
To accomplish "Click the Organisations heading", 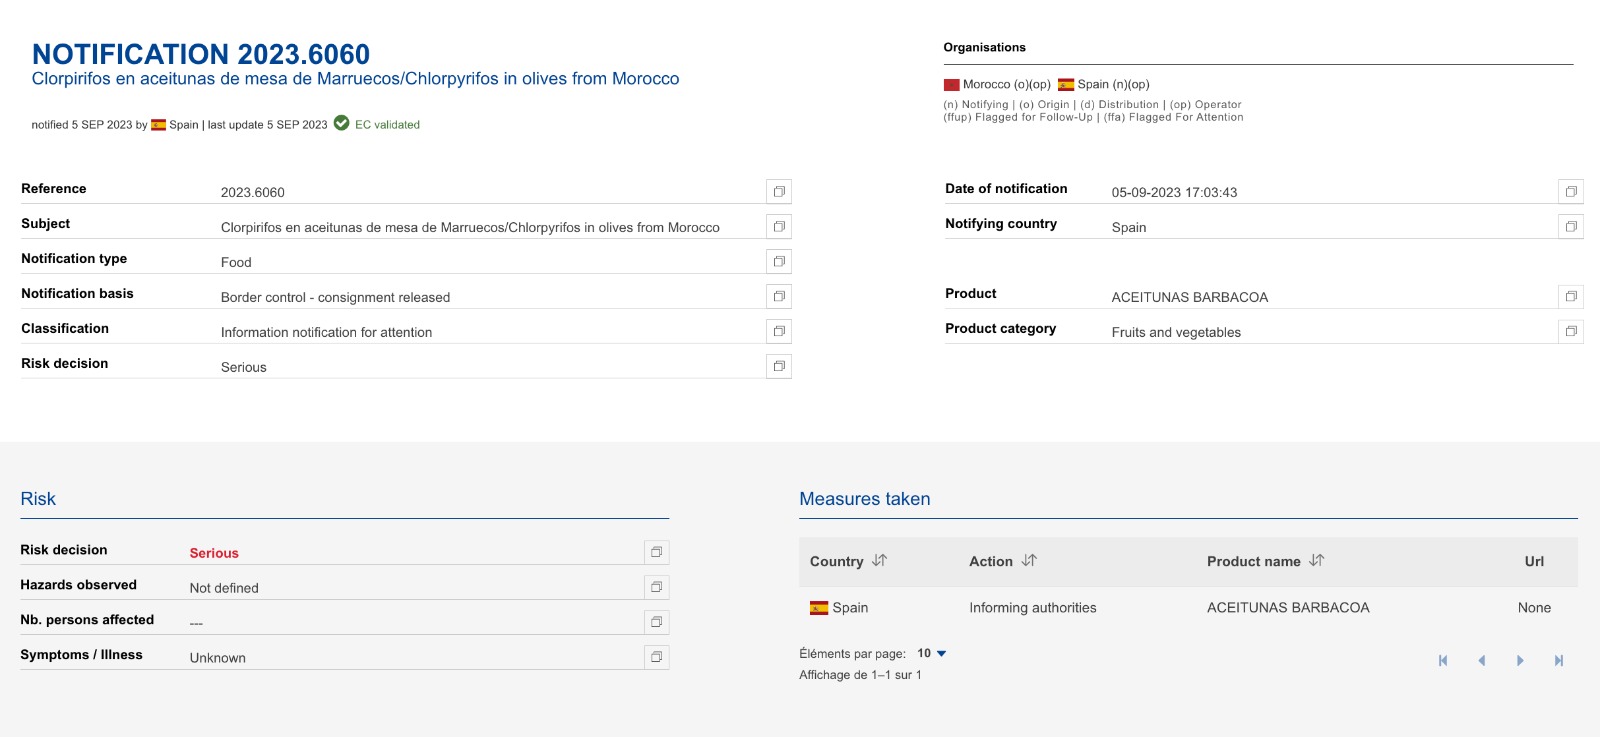I will (x=984, y=47).
